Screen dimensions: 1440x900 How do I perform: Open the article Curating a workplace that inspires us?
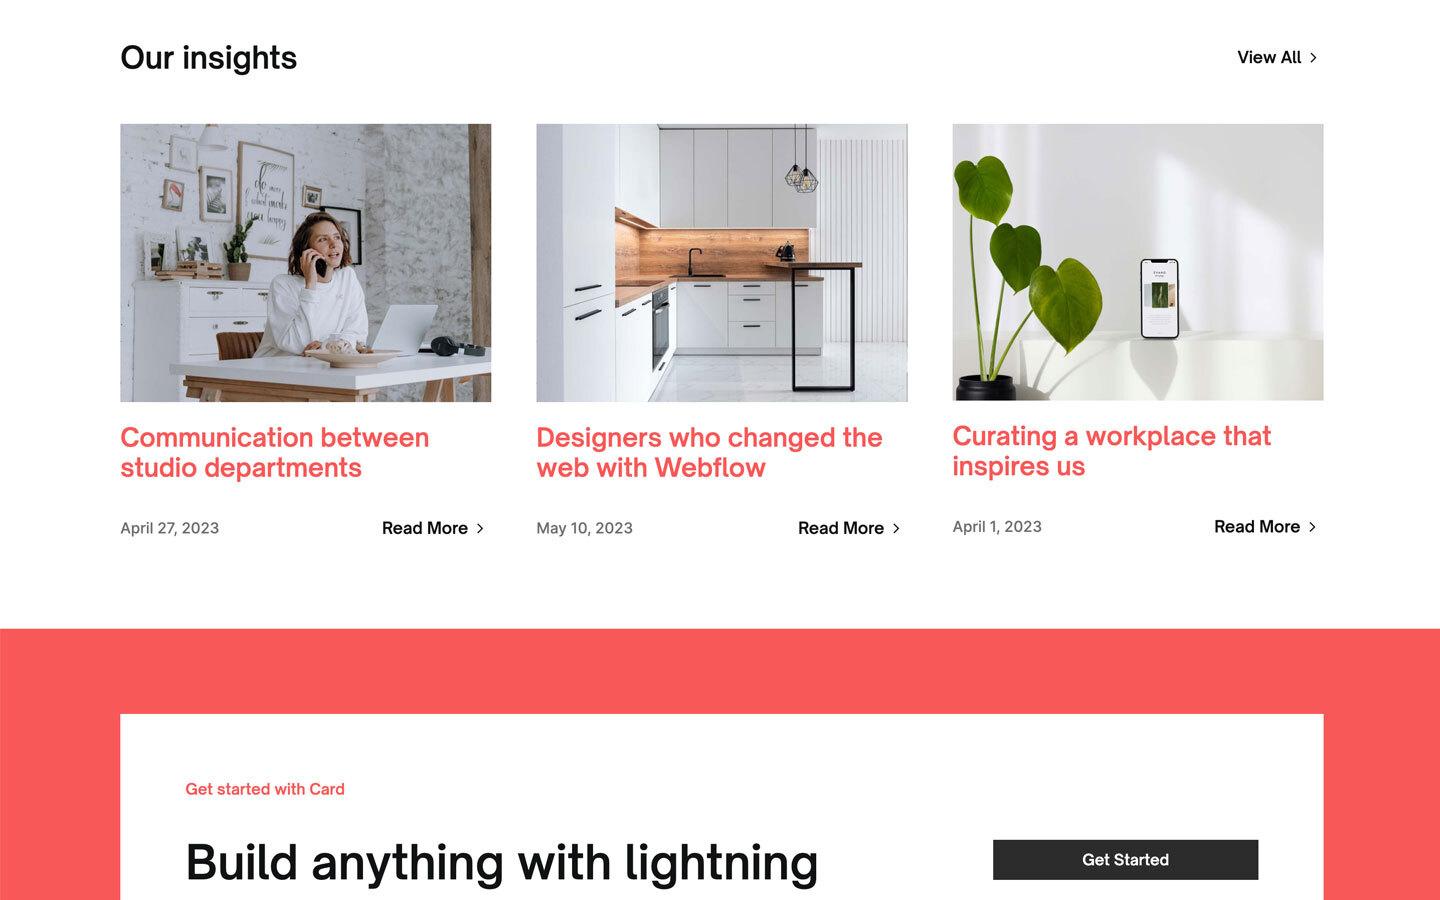(1112, 450)
